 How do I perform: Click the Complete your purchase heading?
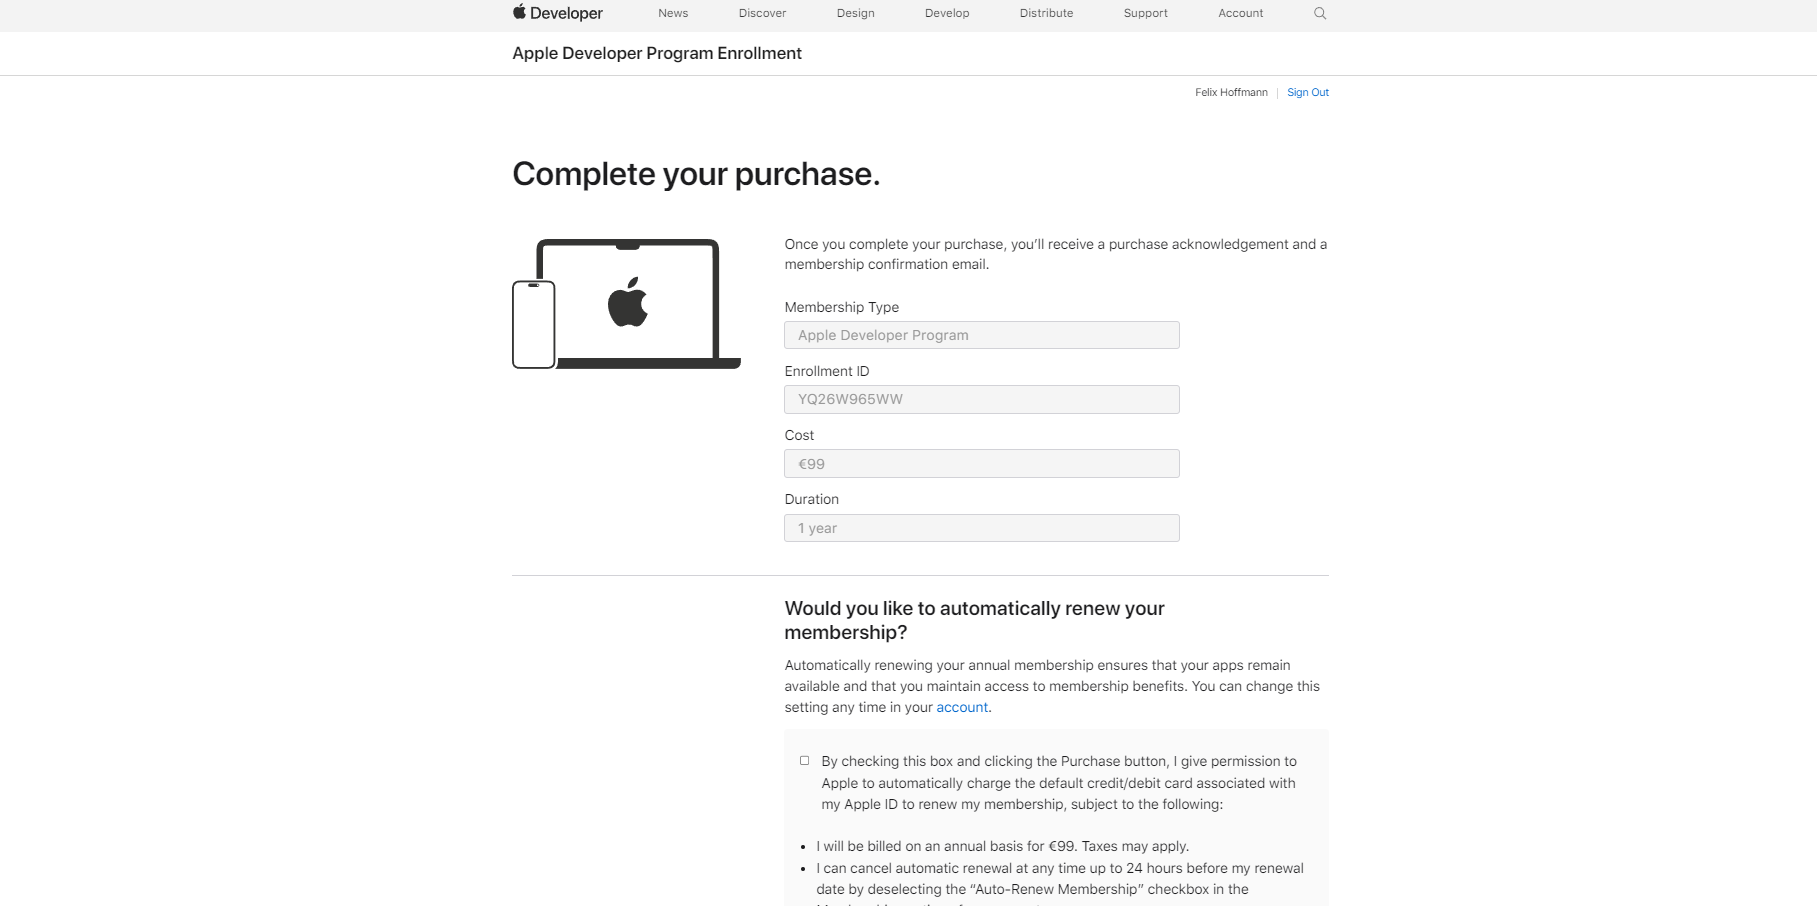(x=696, y=174)
